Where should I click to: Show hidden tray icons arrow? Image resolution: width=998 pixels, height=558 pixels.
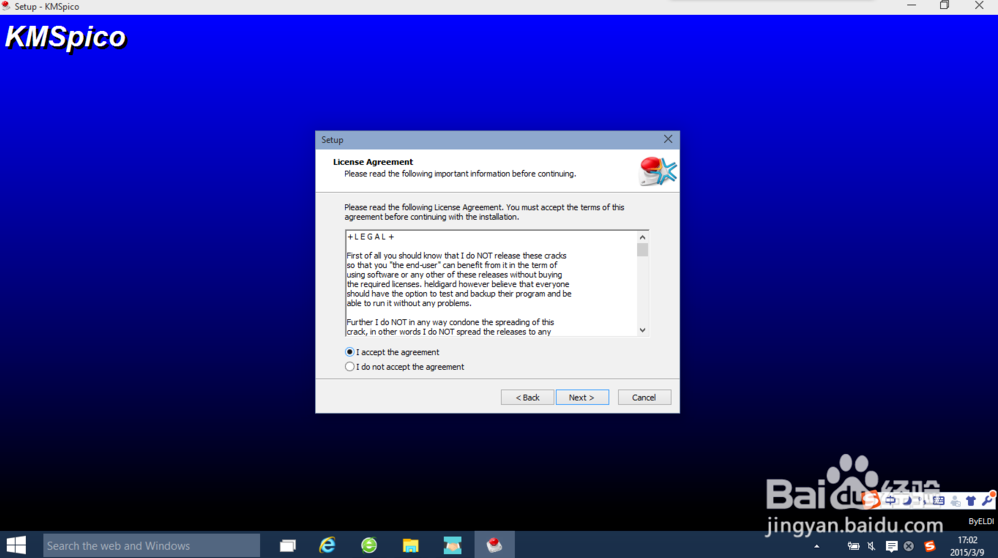tap(817, 546)
